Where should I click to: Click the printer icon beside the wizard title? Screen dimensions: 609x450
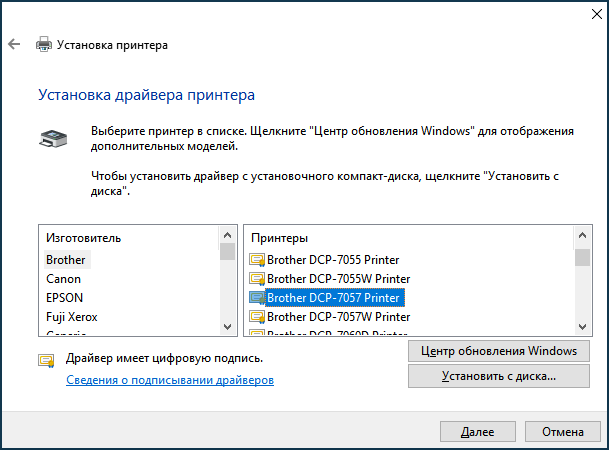point(44,44)
